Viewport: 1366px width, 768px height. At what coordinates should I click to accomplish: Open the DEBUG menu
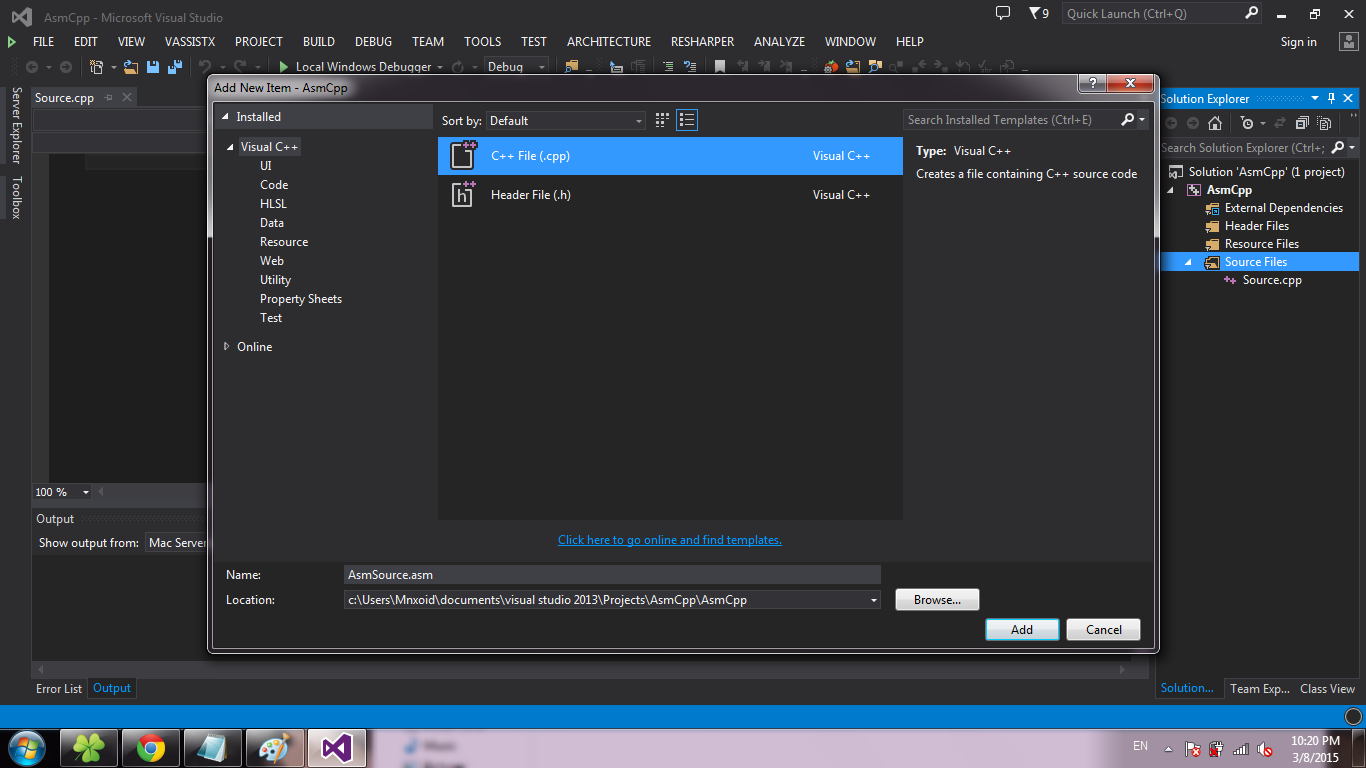[373, 42]
